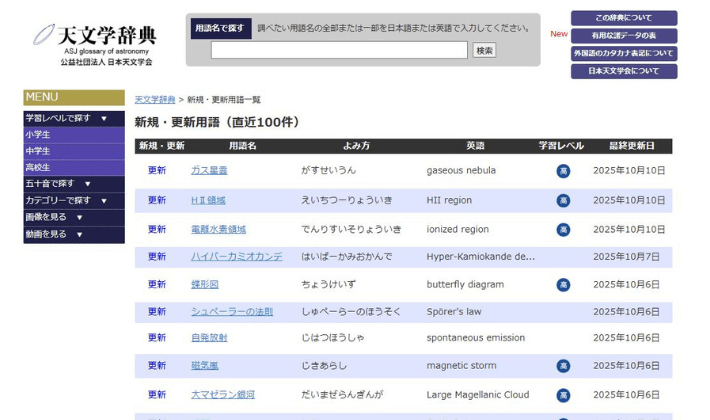Click the 高 level badge for 磁気嵐
This screenshot has width=710, height=420.
563,366
